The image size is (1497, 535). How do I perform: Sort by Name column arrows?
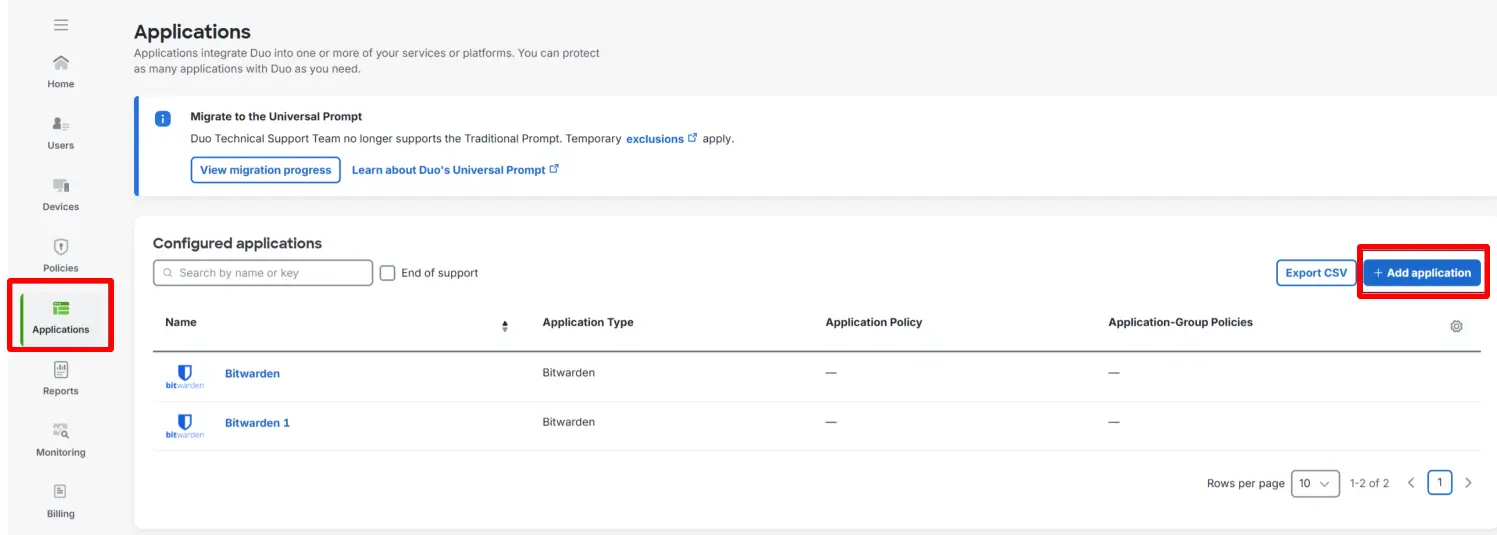pyautogui.click(x=505, y=326)
